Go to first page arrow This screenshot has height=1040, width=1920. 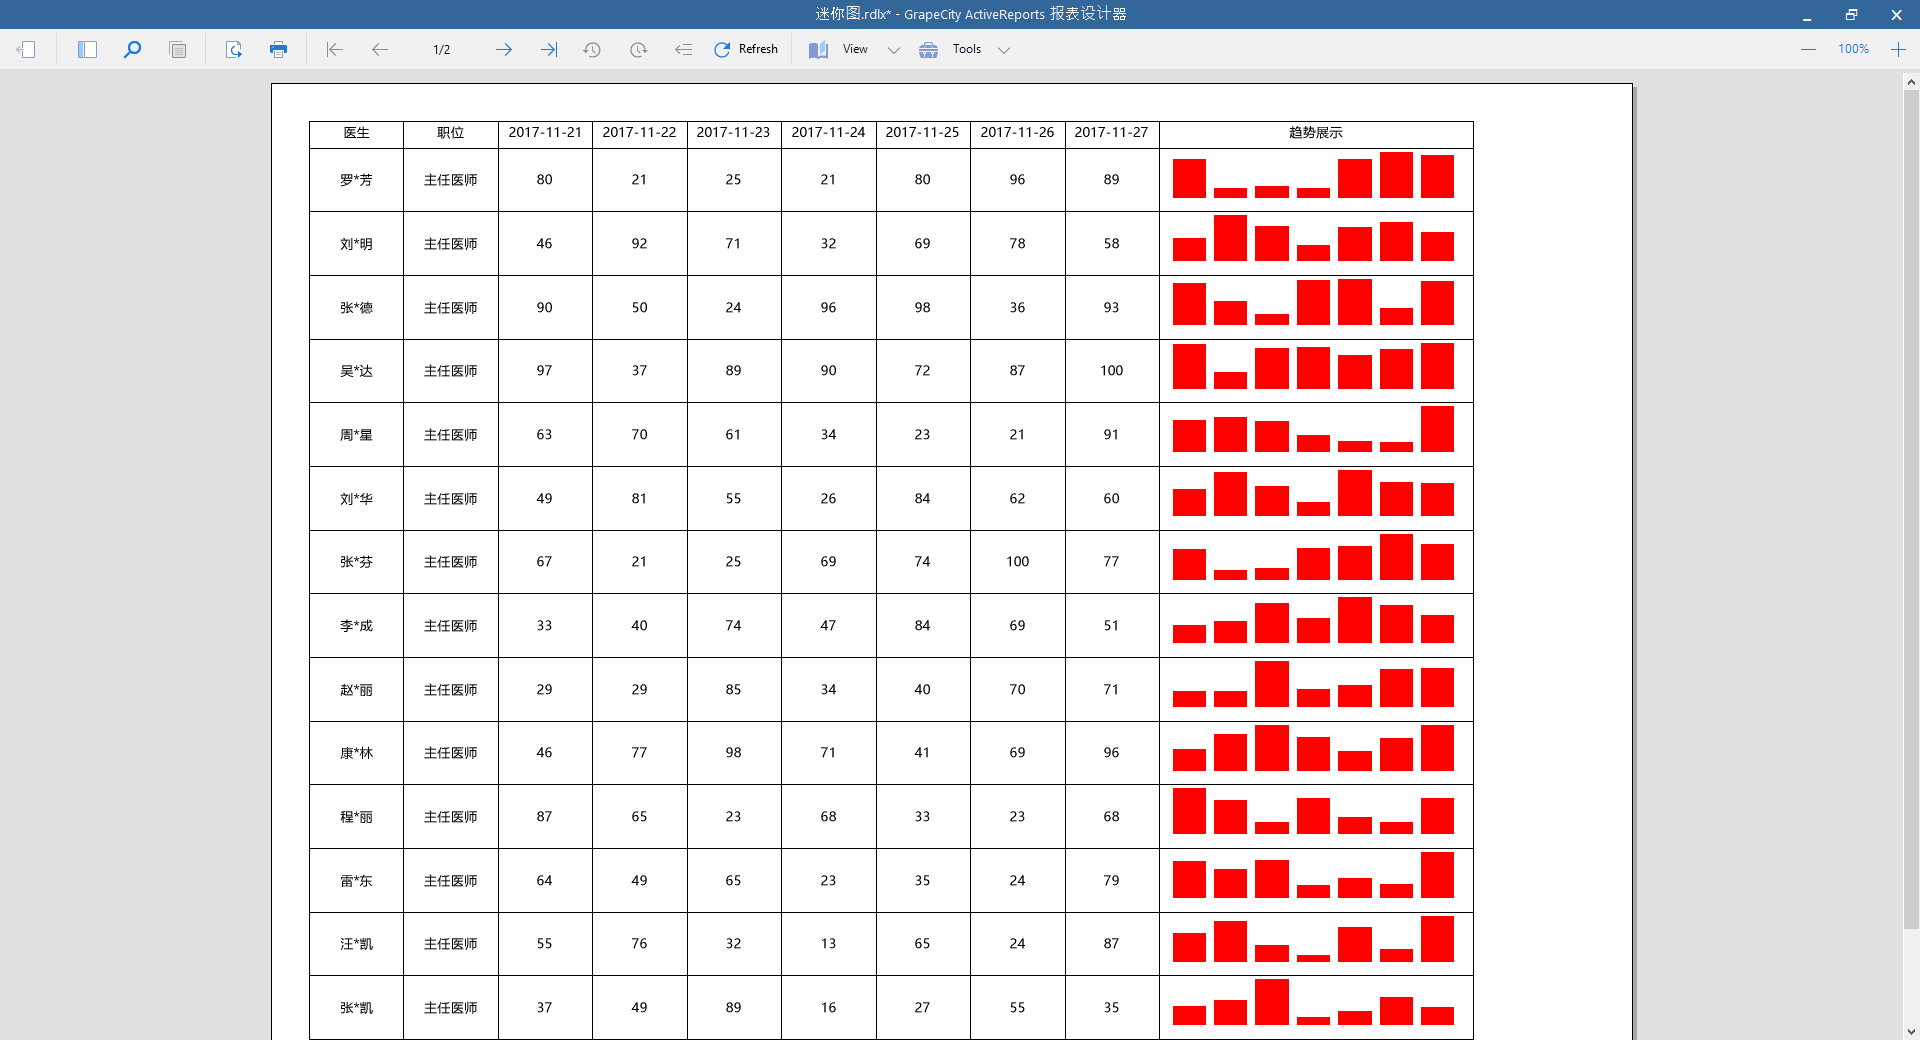tap(335, 49)
